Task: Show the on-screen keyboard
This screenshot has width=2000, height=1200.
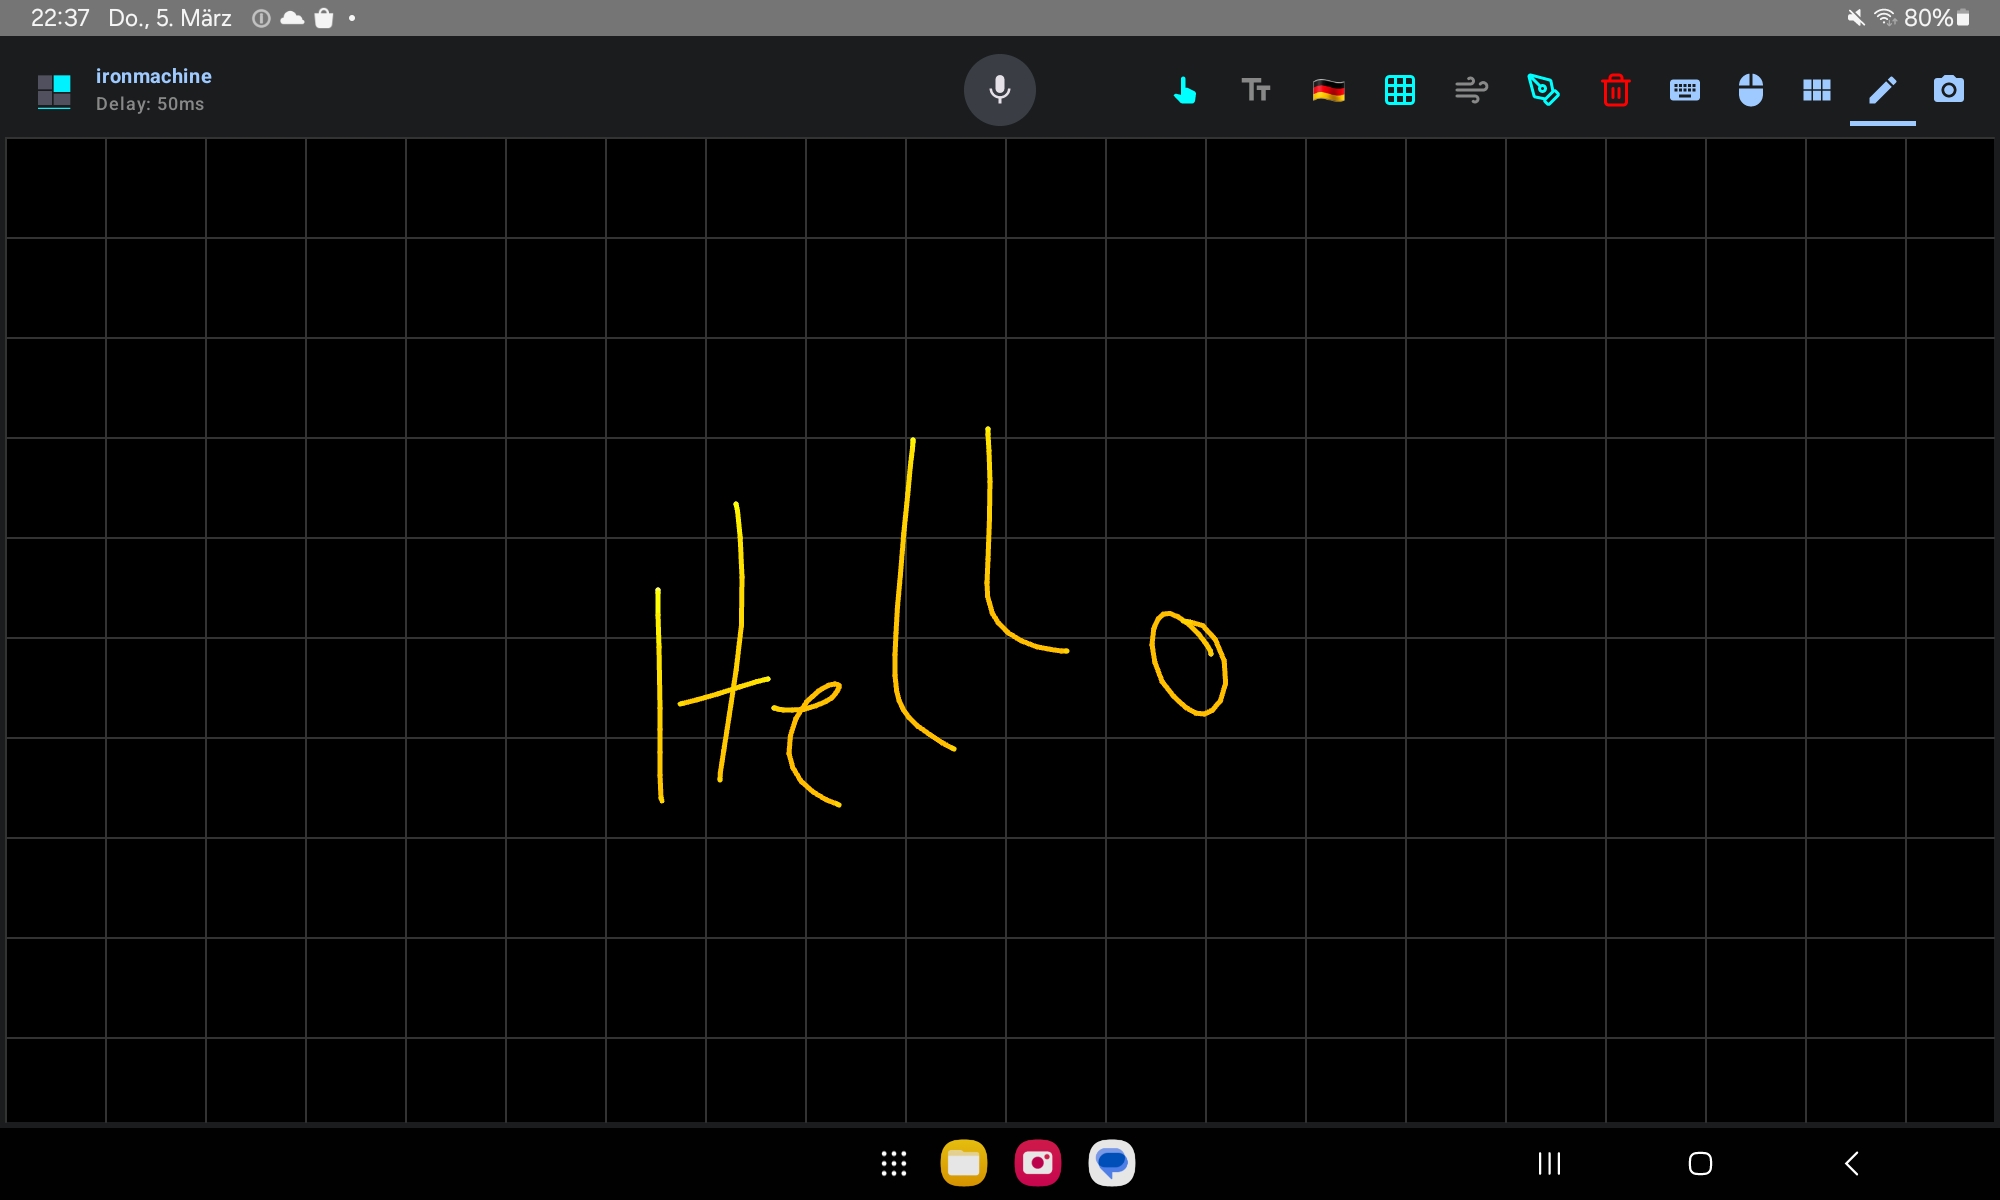Action: pyautogui.click(x=1685, y=90)
